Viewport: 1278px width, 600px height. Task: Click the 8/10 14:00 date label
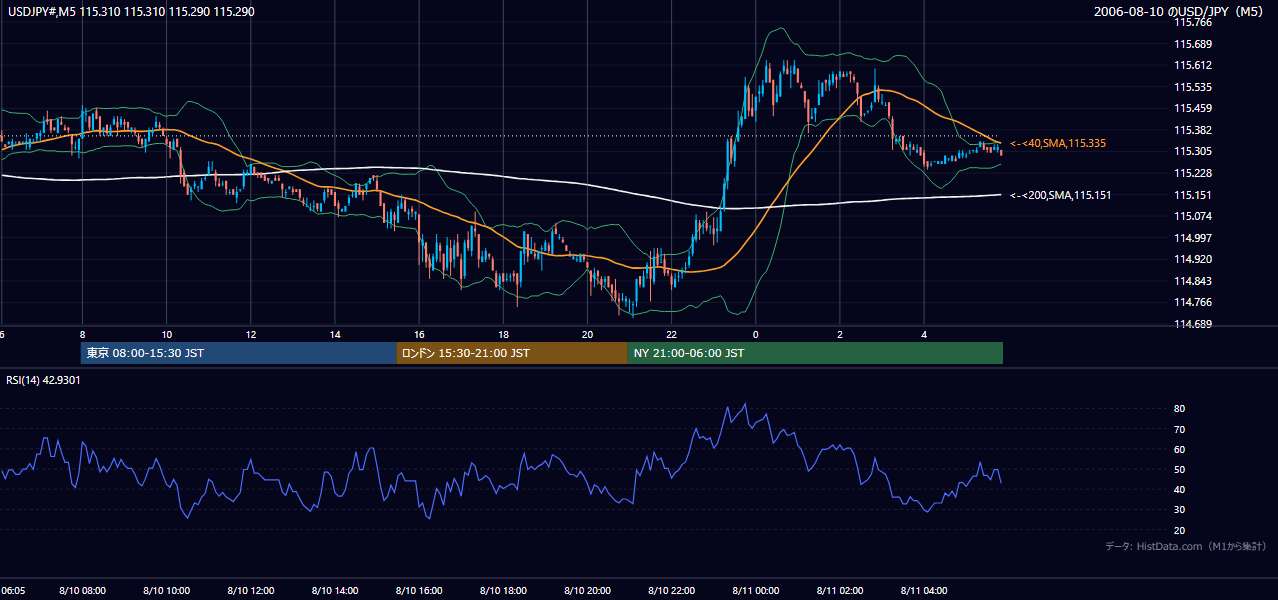[x=335, y=590]
